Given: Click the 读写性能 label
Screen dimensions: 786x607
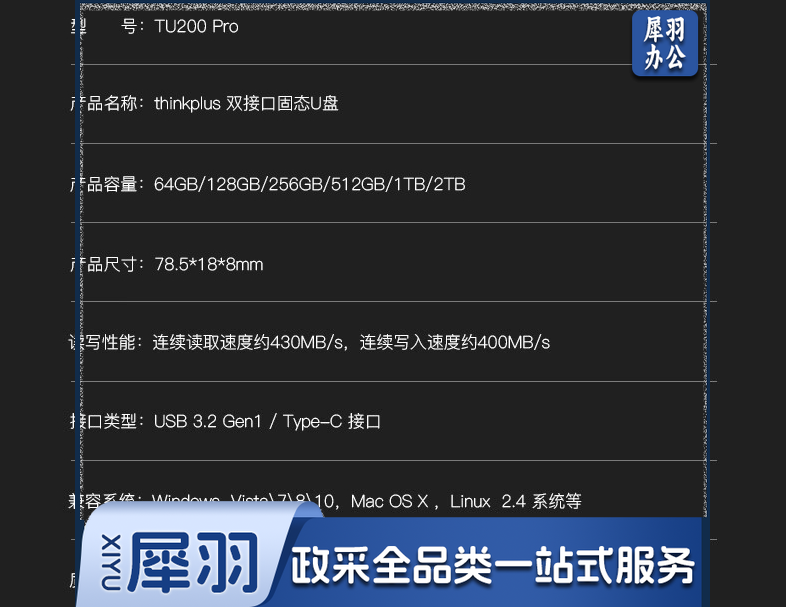Looking at the screenshot, I should tap(105, 343).
